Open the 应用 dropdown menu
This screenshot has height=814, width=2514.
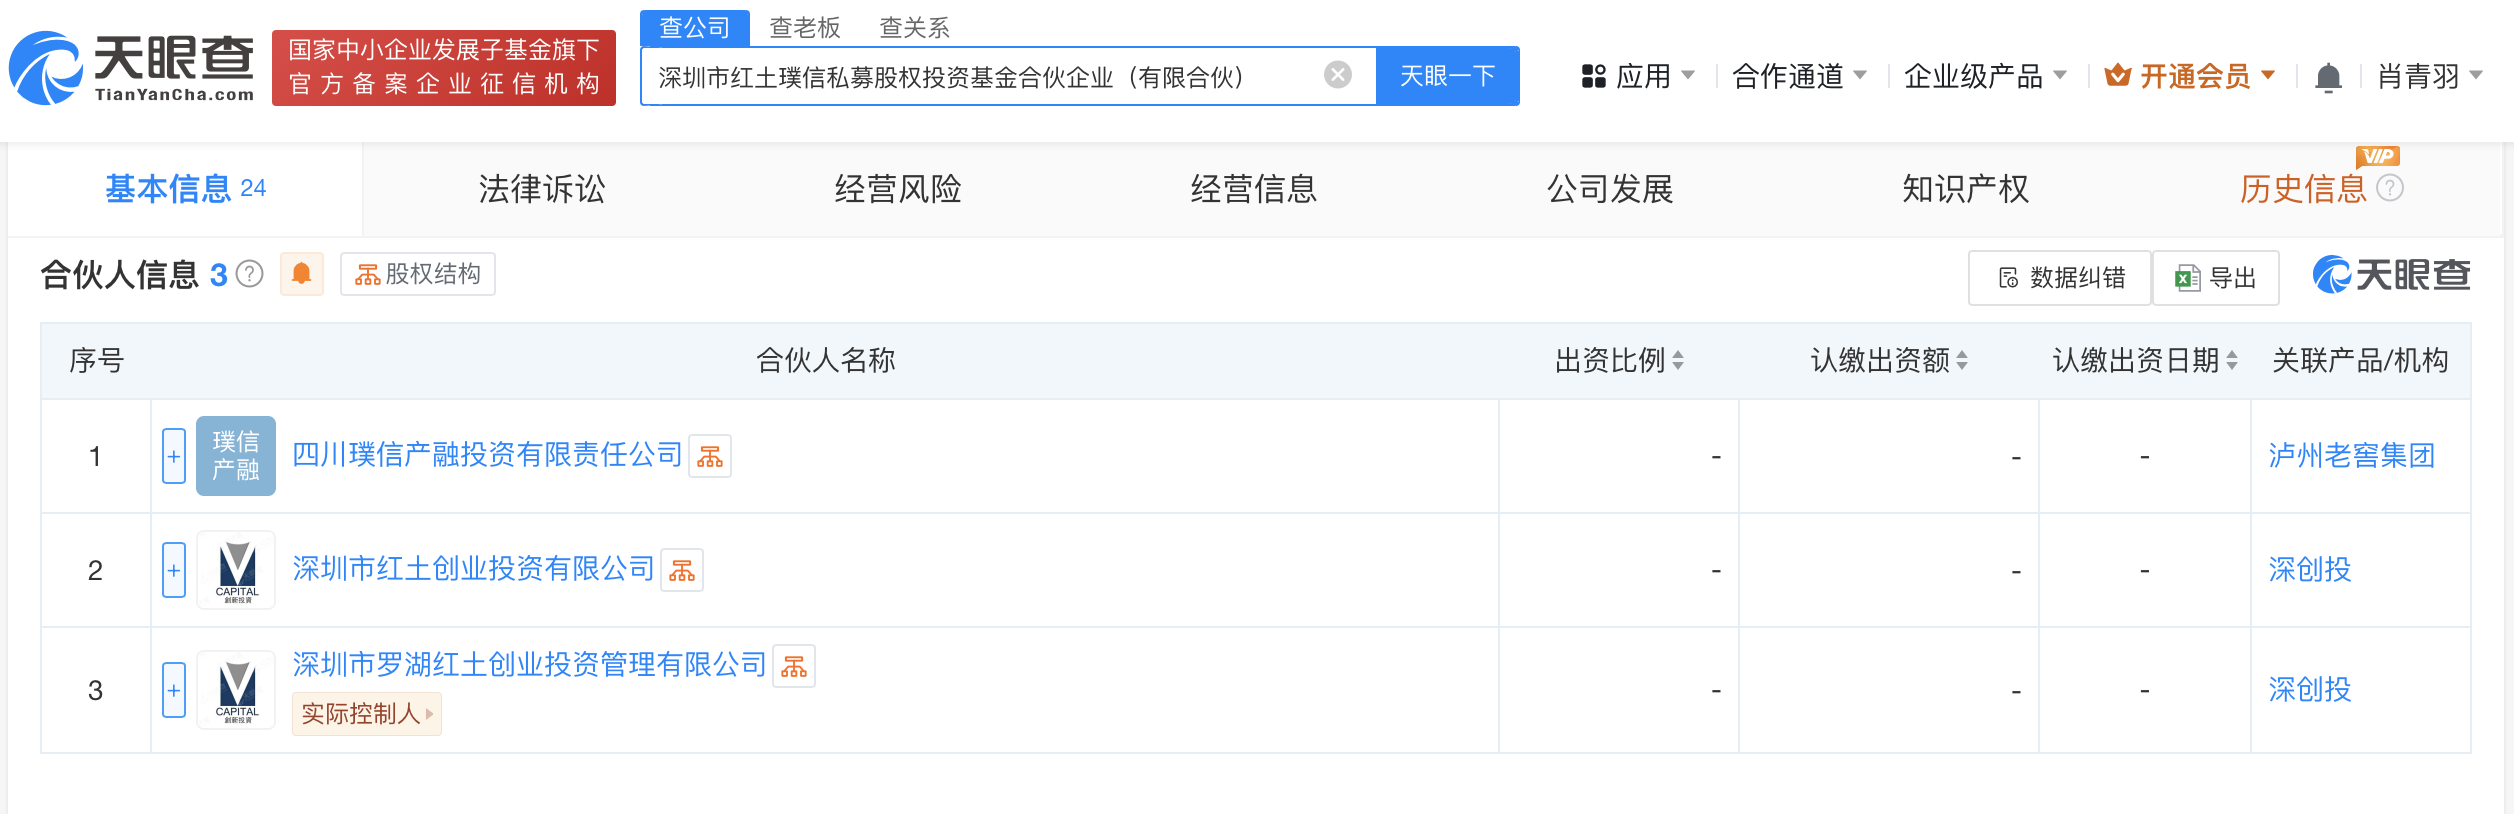pyautogui.click(x=1638, y=76)
